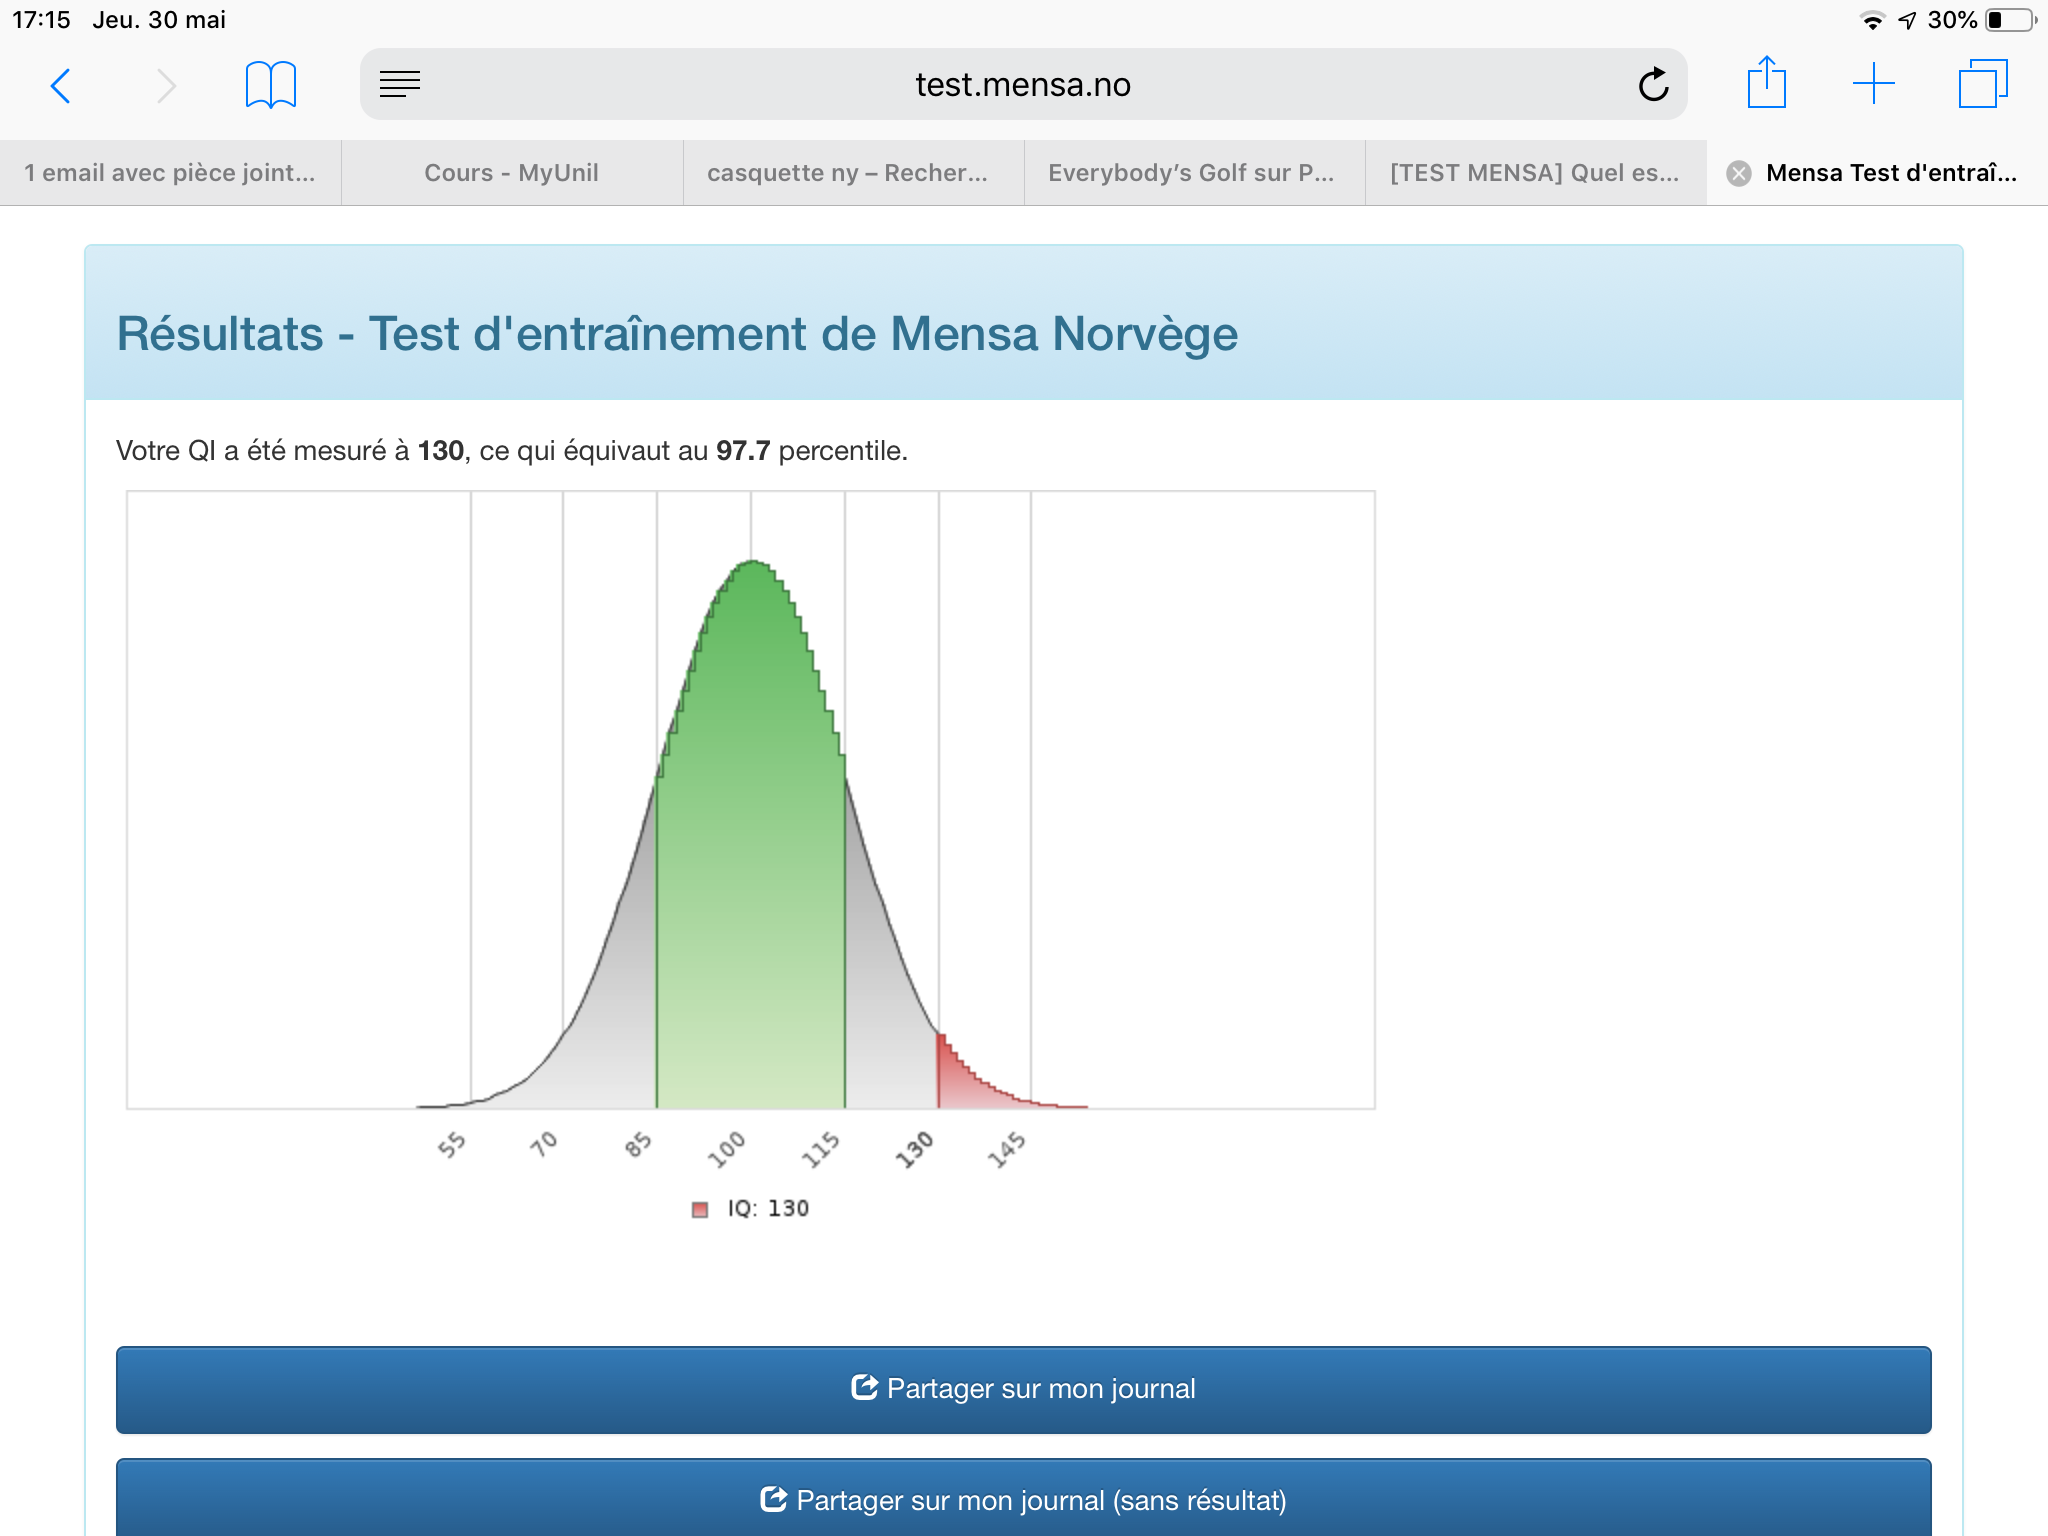Click the red IQ: 130 legend swatch
The image size is (2048, 1536).
700,1210
